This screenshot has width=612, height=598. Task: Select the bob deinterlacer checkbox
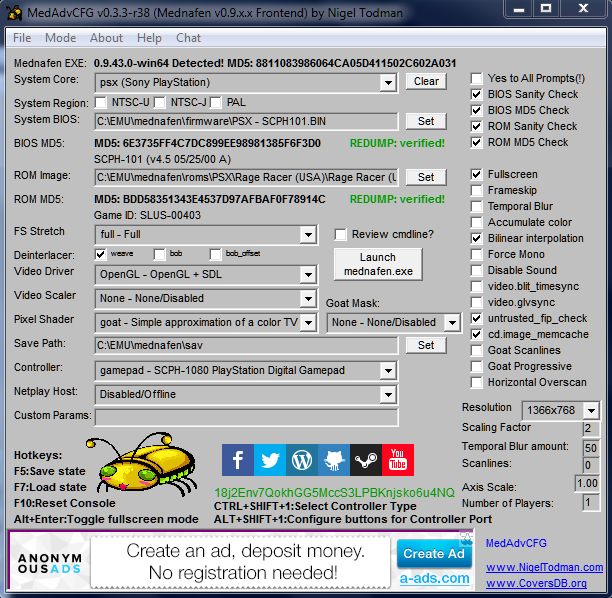159,255
